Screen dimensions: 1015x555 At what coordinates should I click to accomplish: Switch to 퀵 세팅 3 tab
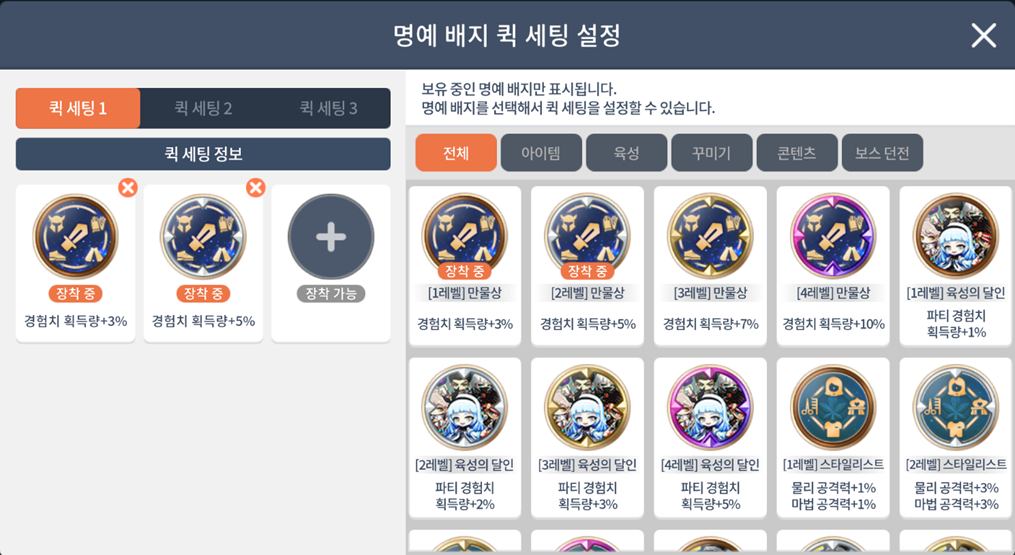click(x=328, y=108)
